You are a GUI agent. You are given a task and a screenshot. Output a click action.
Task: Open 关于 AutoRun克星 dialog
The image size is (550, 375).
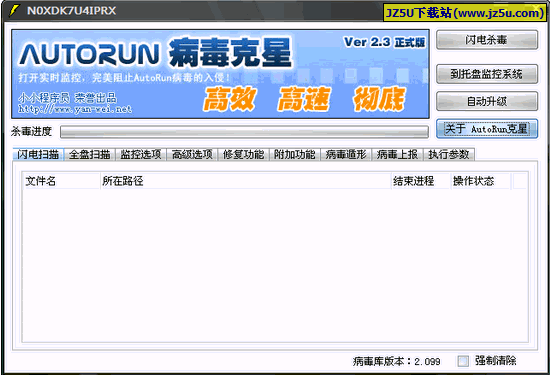point(487,129)
